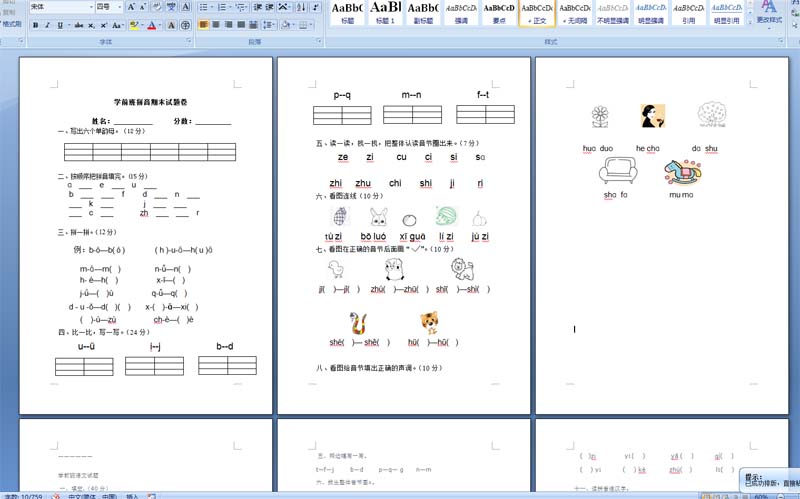Toggle italic formatting
This screenshot has width=800, height=499.
(47, 25)
